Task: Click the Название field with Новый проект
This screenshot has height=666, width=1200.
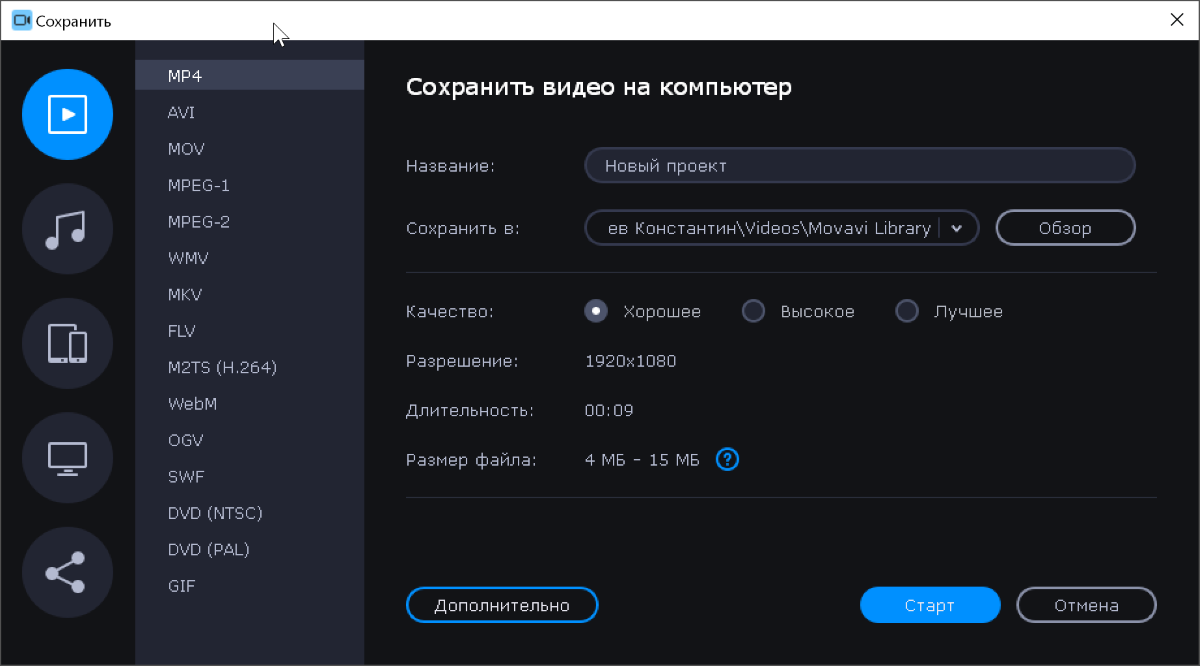Action: coord(860,166)
